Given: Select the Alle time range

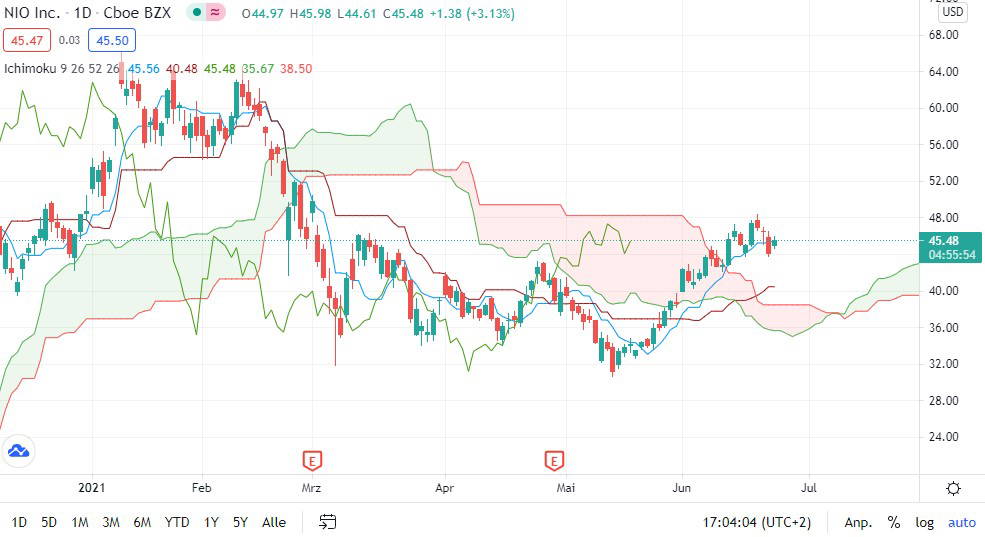Looking at the screenshot, I should 274,522.
